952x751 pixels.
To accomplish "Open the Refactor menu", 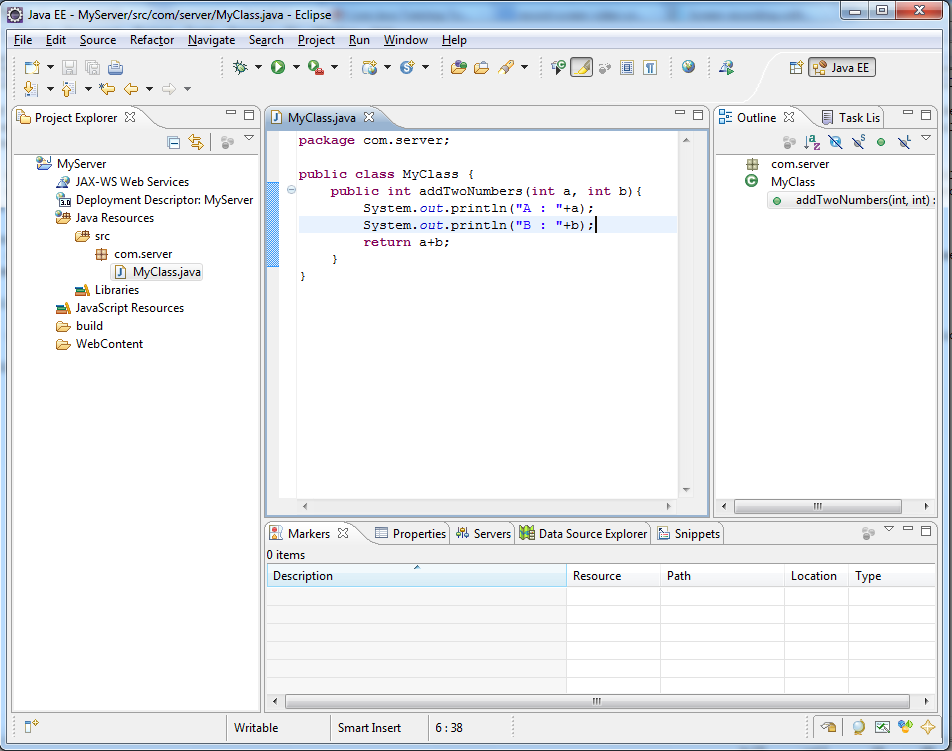I will click(150, 40).
